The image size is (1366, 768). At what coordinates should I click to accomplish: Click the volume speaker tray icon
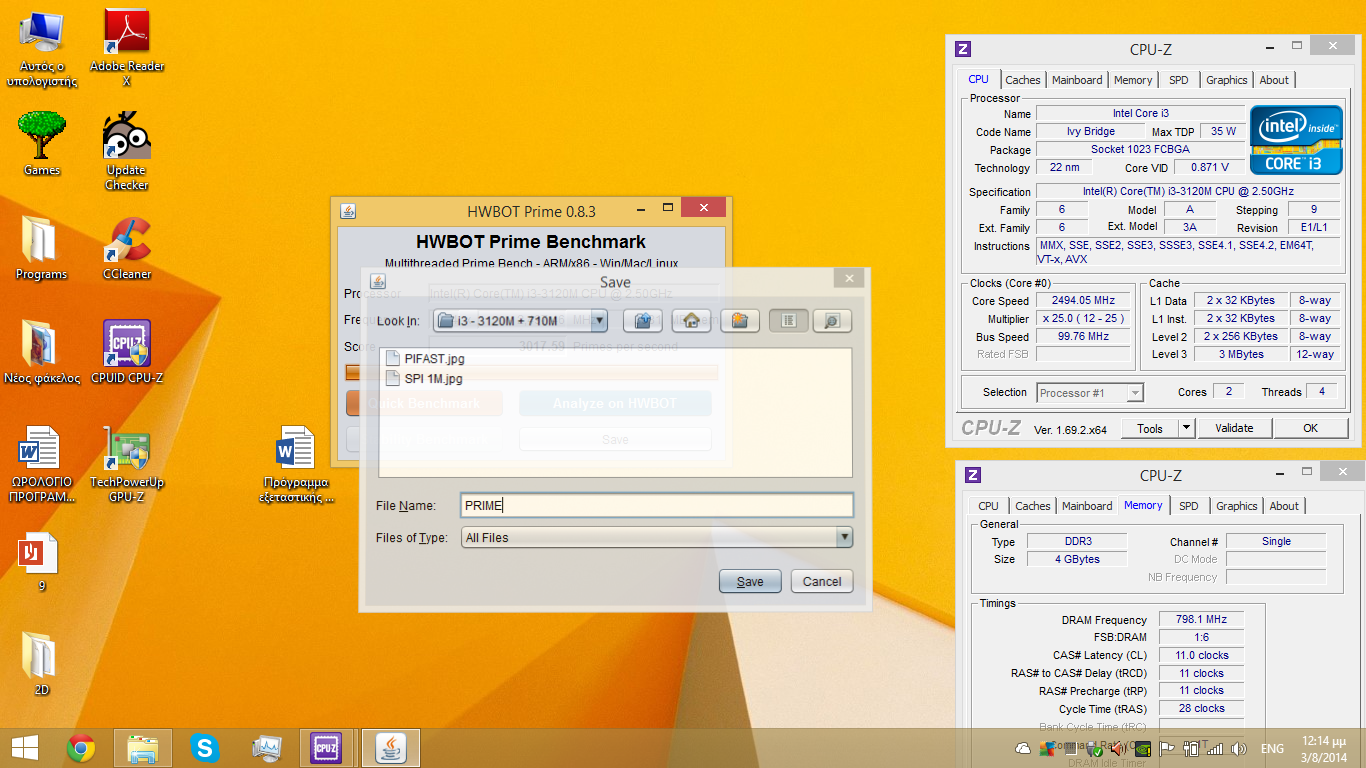(x=1238, y=748)
